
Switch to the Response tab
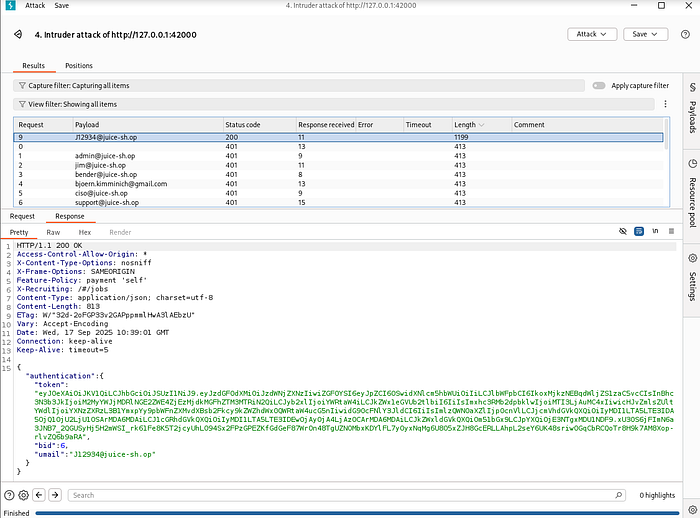[70, 216]
